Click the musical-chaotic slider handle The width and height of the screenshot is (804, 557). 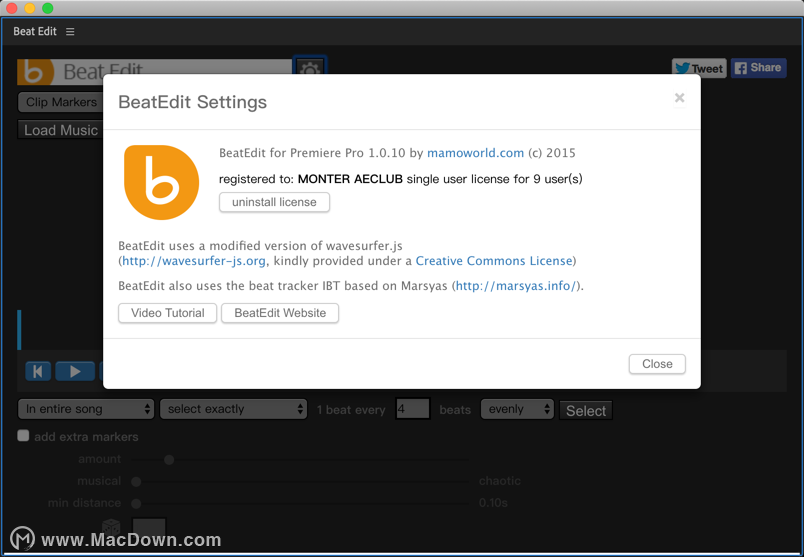click(x=136, y=482)
